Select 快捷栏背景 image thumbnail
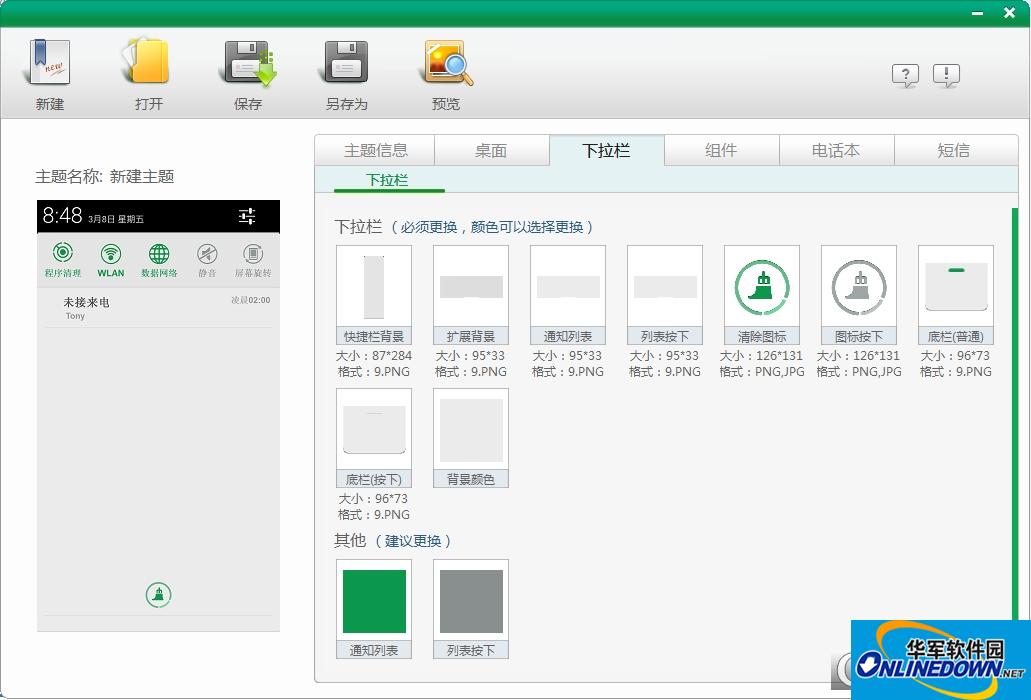Viewport: 1031px width, 700px height. (x=373, y=294)
